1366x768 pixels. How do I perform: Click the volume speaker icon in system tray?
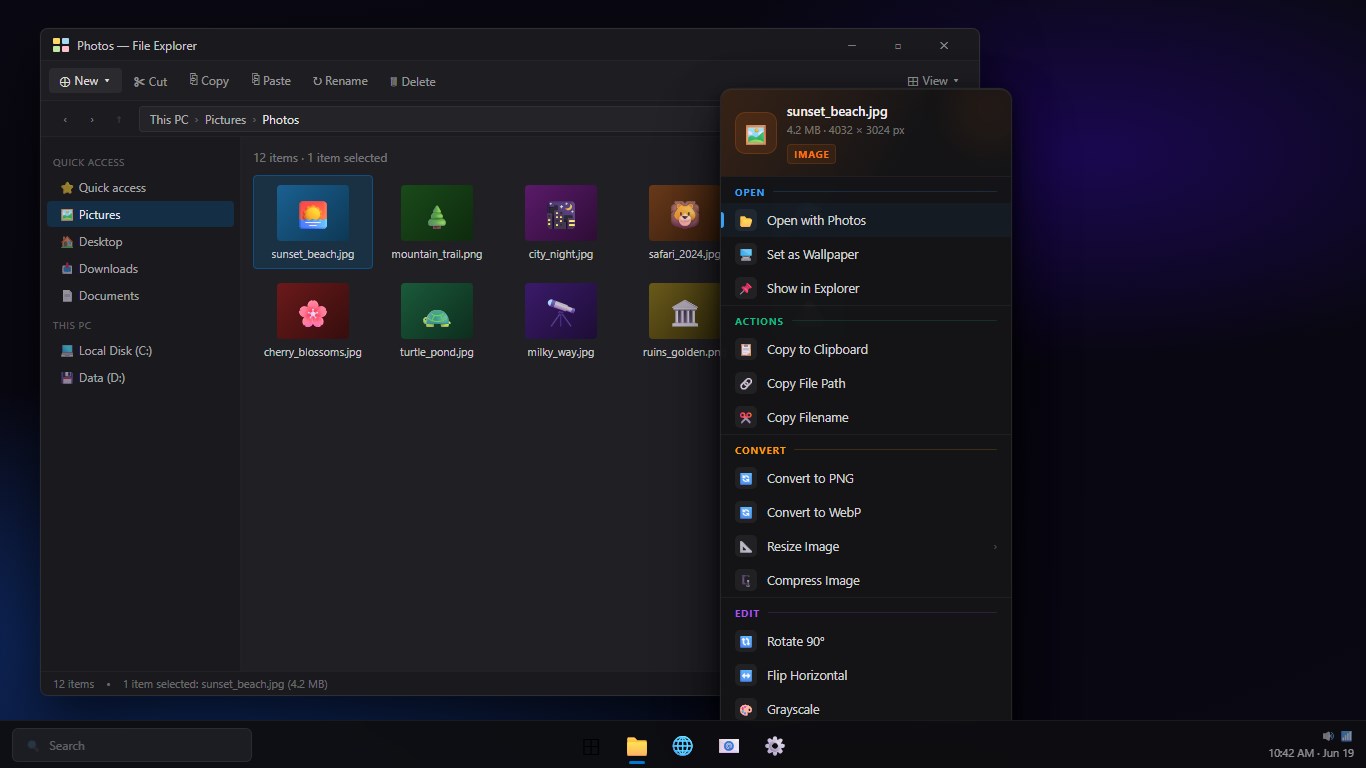click(x=1328, y=736)
